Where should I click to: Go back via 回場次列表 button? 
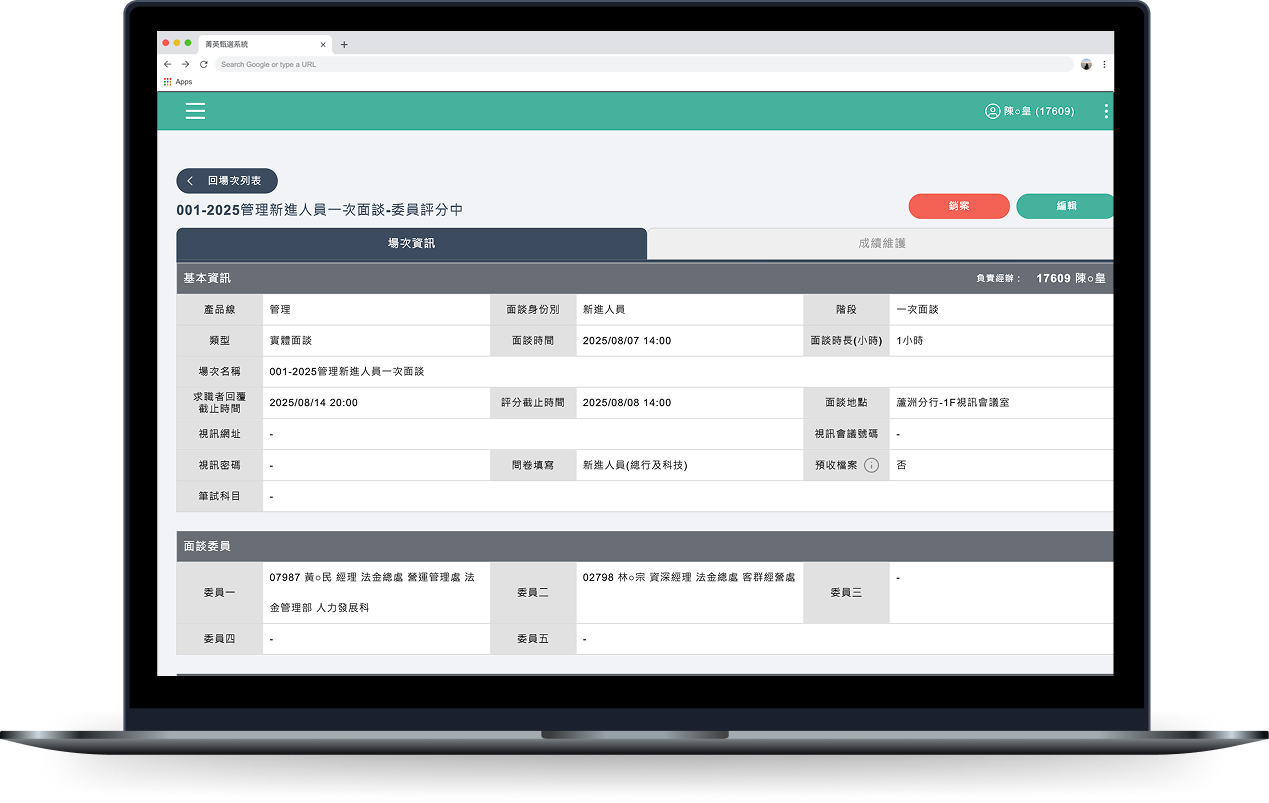[x=227, y=181]
